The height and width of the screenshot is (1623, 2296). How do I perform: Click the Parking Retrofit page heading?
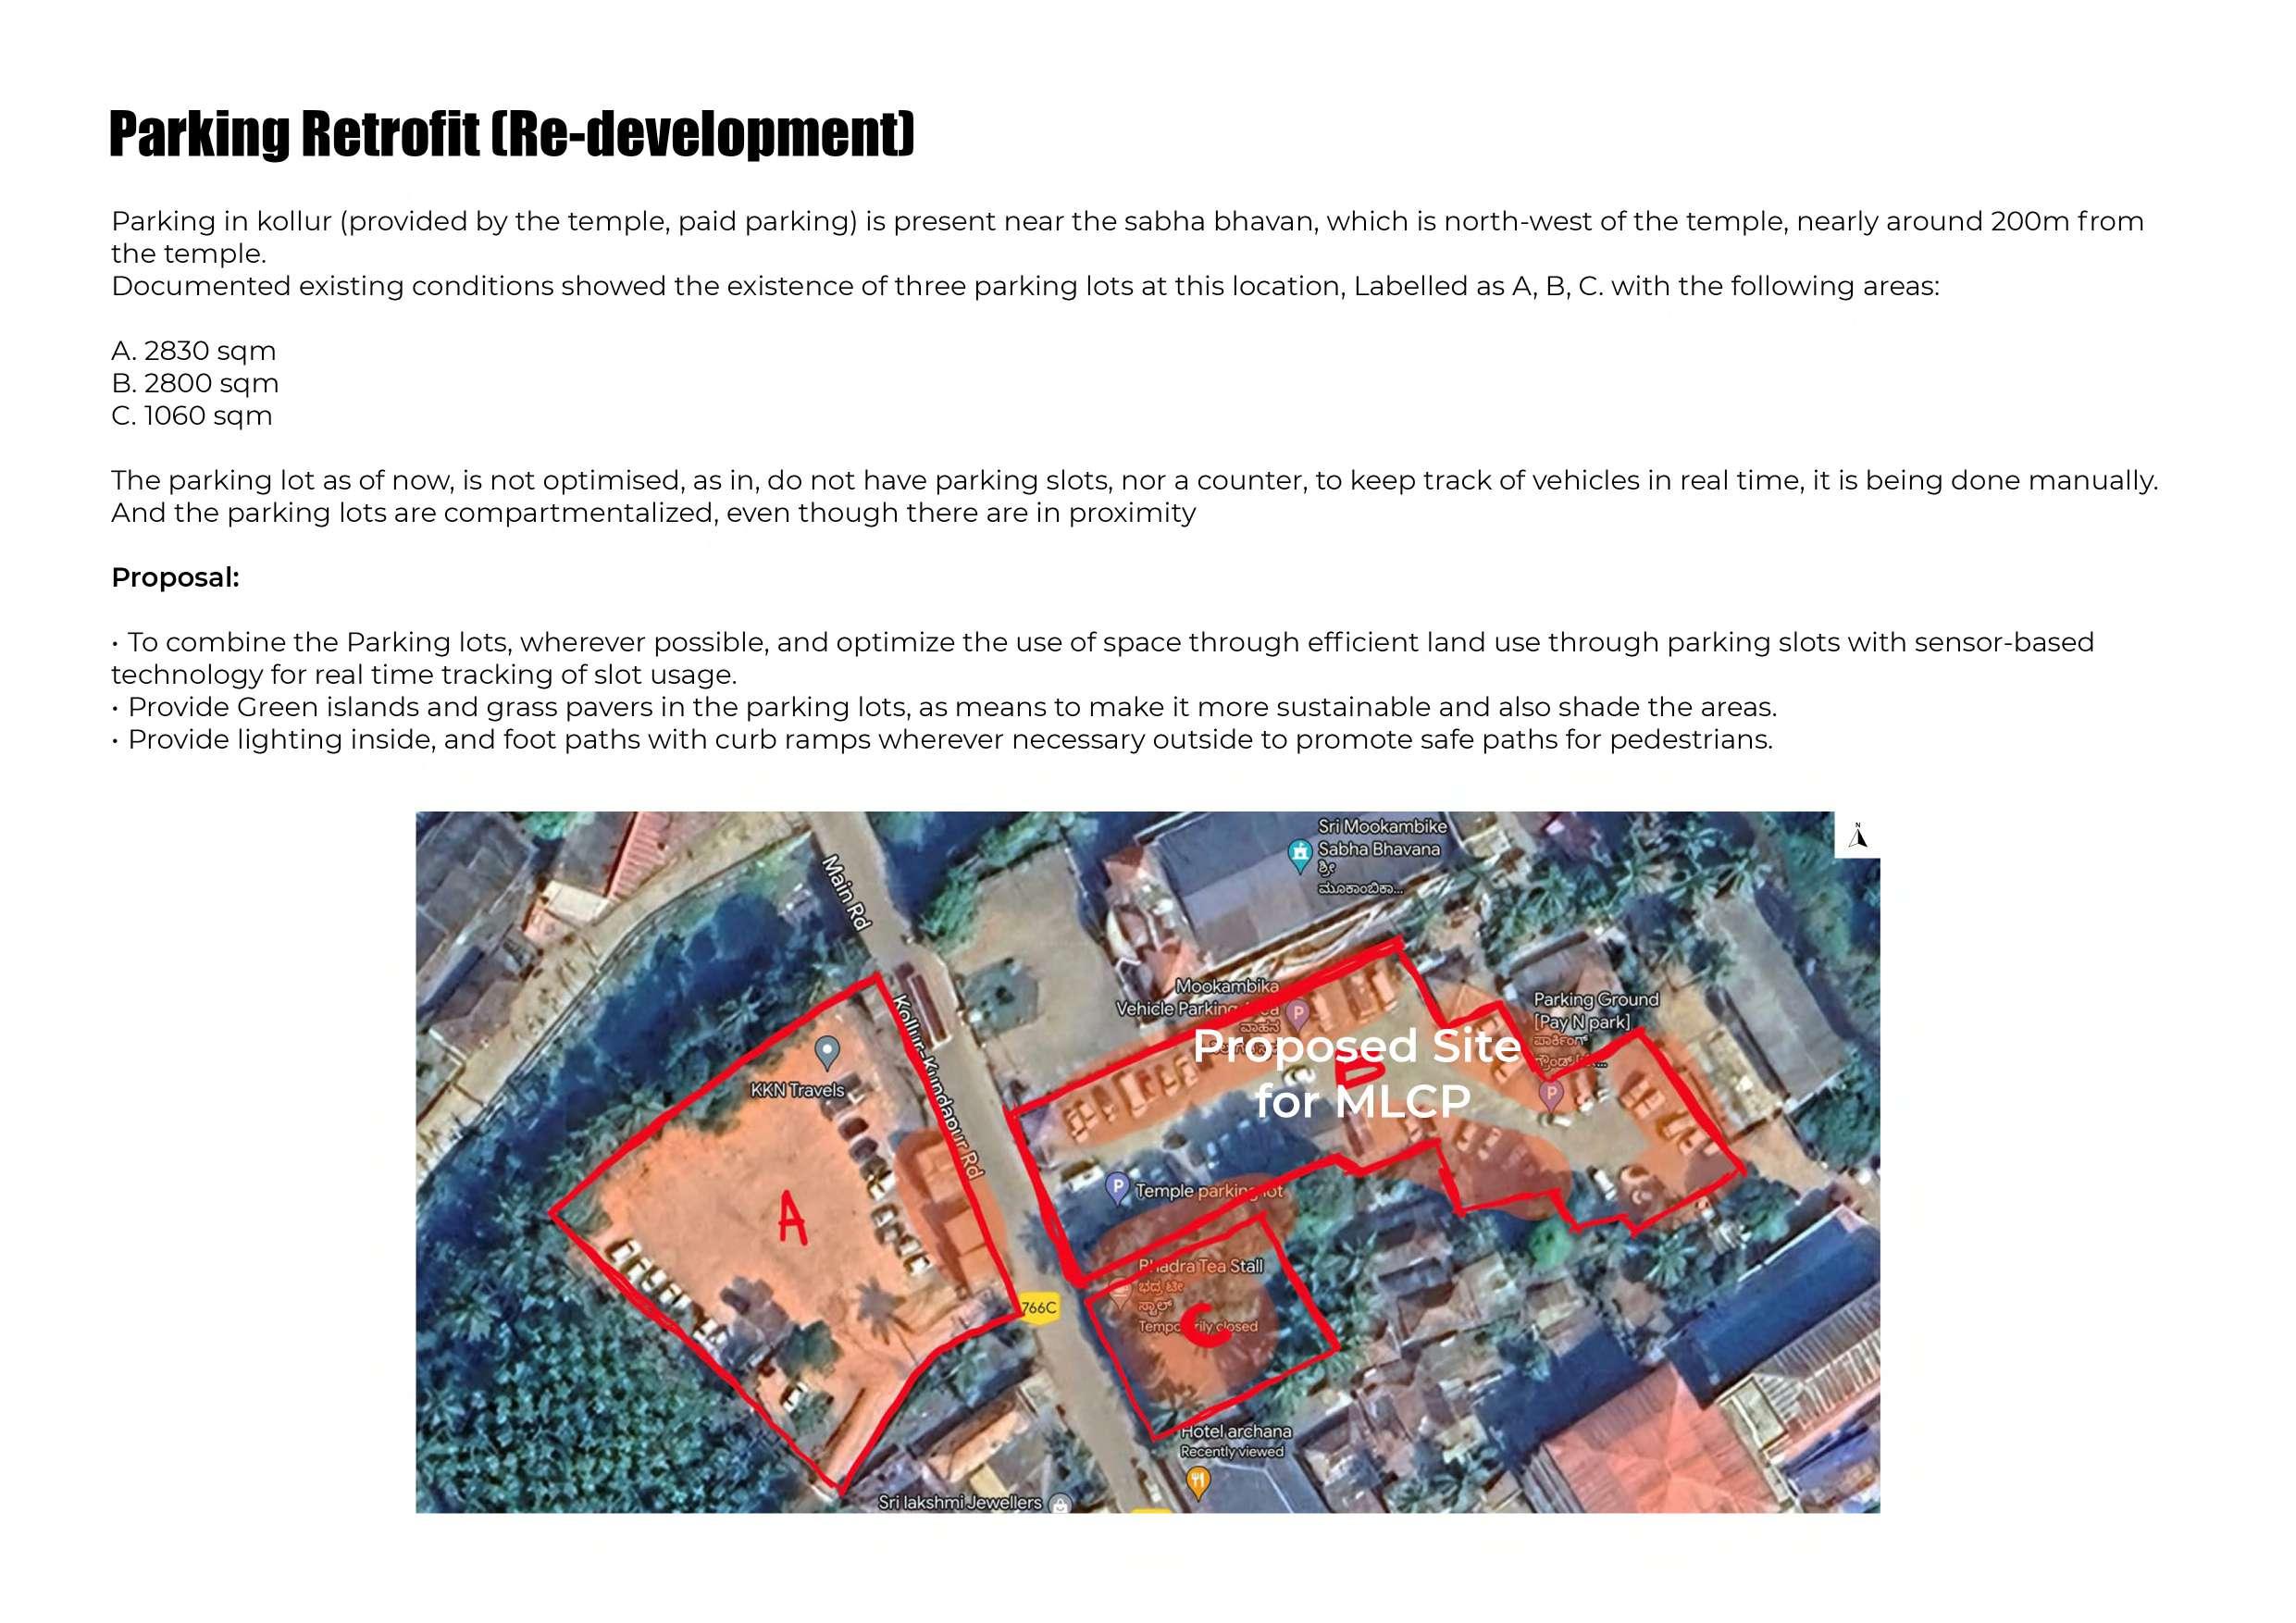[511, 134]
